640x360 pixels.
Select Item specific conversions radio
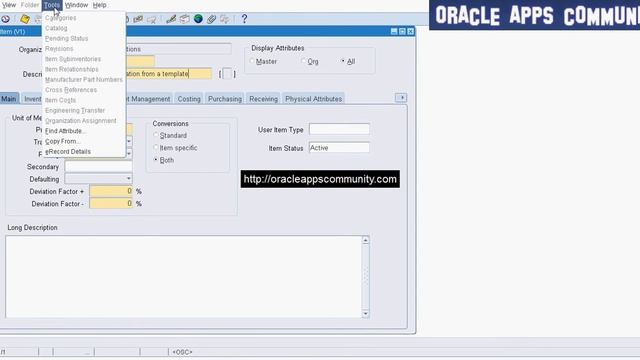[x=156, y=147]
